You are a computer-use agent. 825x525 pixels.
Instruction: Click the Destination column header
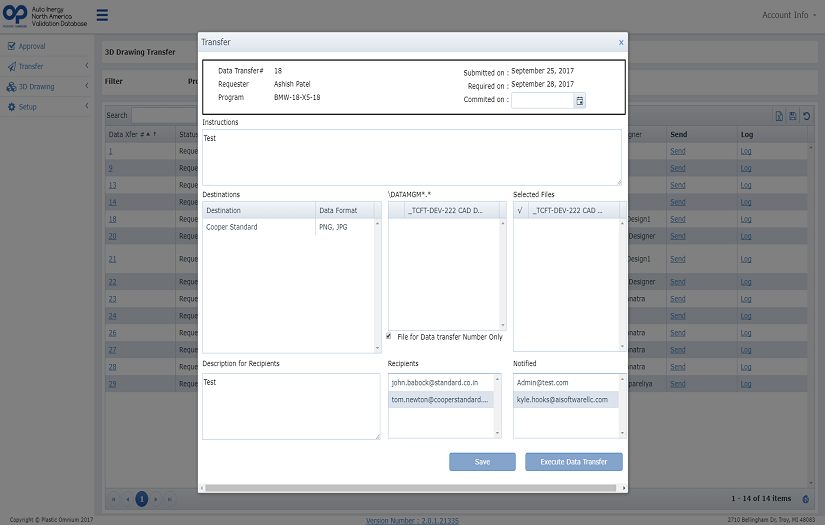259,210
